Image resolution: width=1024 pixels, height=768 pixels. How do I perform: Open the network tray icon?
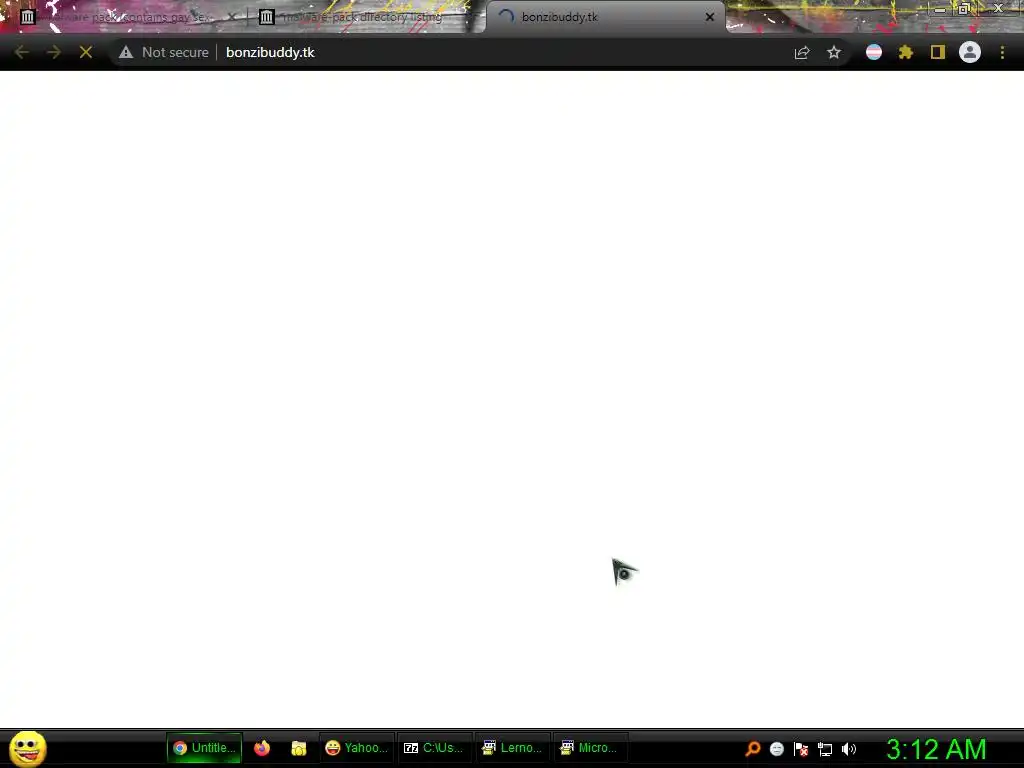[x=825, y=750]
